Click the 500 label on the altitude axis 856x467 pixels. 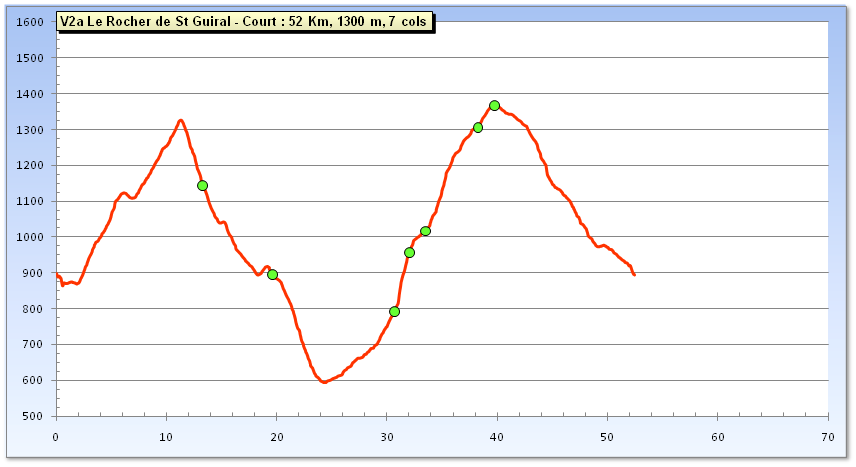(33, 416)
